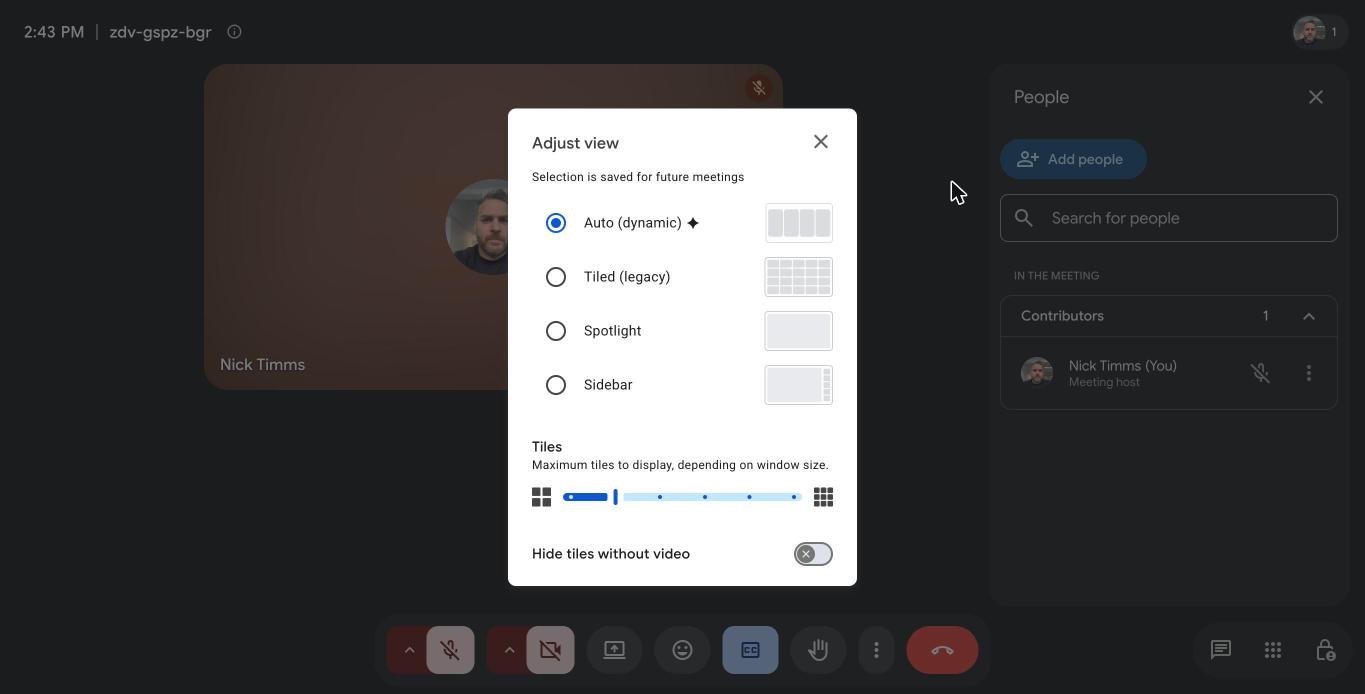Click the Sidebar layout preview thumbnail
The image size is (1365, 694).
(799, 385)
